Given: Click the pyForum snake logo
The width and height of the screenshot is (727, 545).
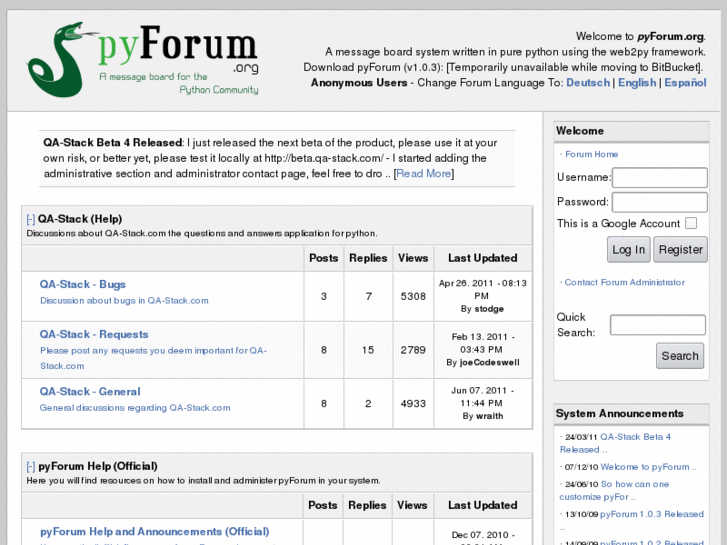Looking at the screenshot, I should (x=143, y=60).
